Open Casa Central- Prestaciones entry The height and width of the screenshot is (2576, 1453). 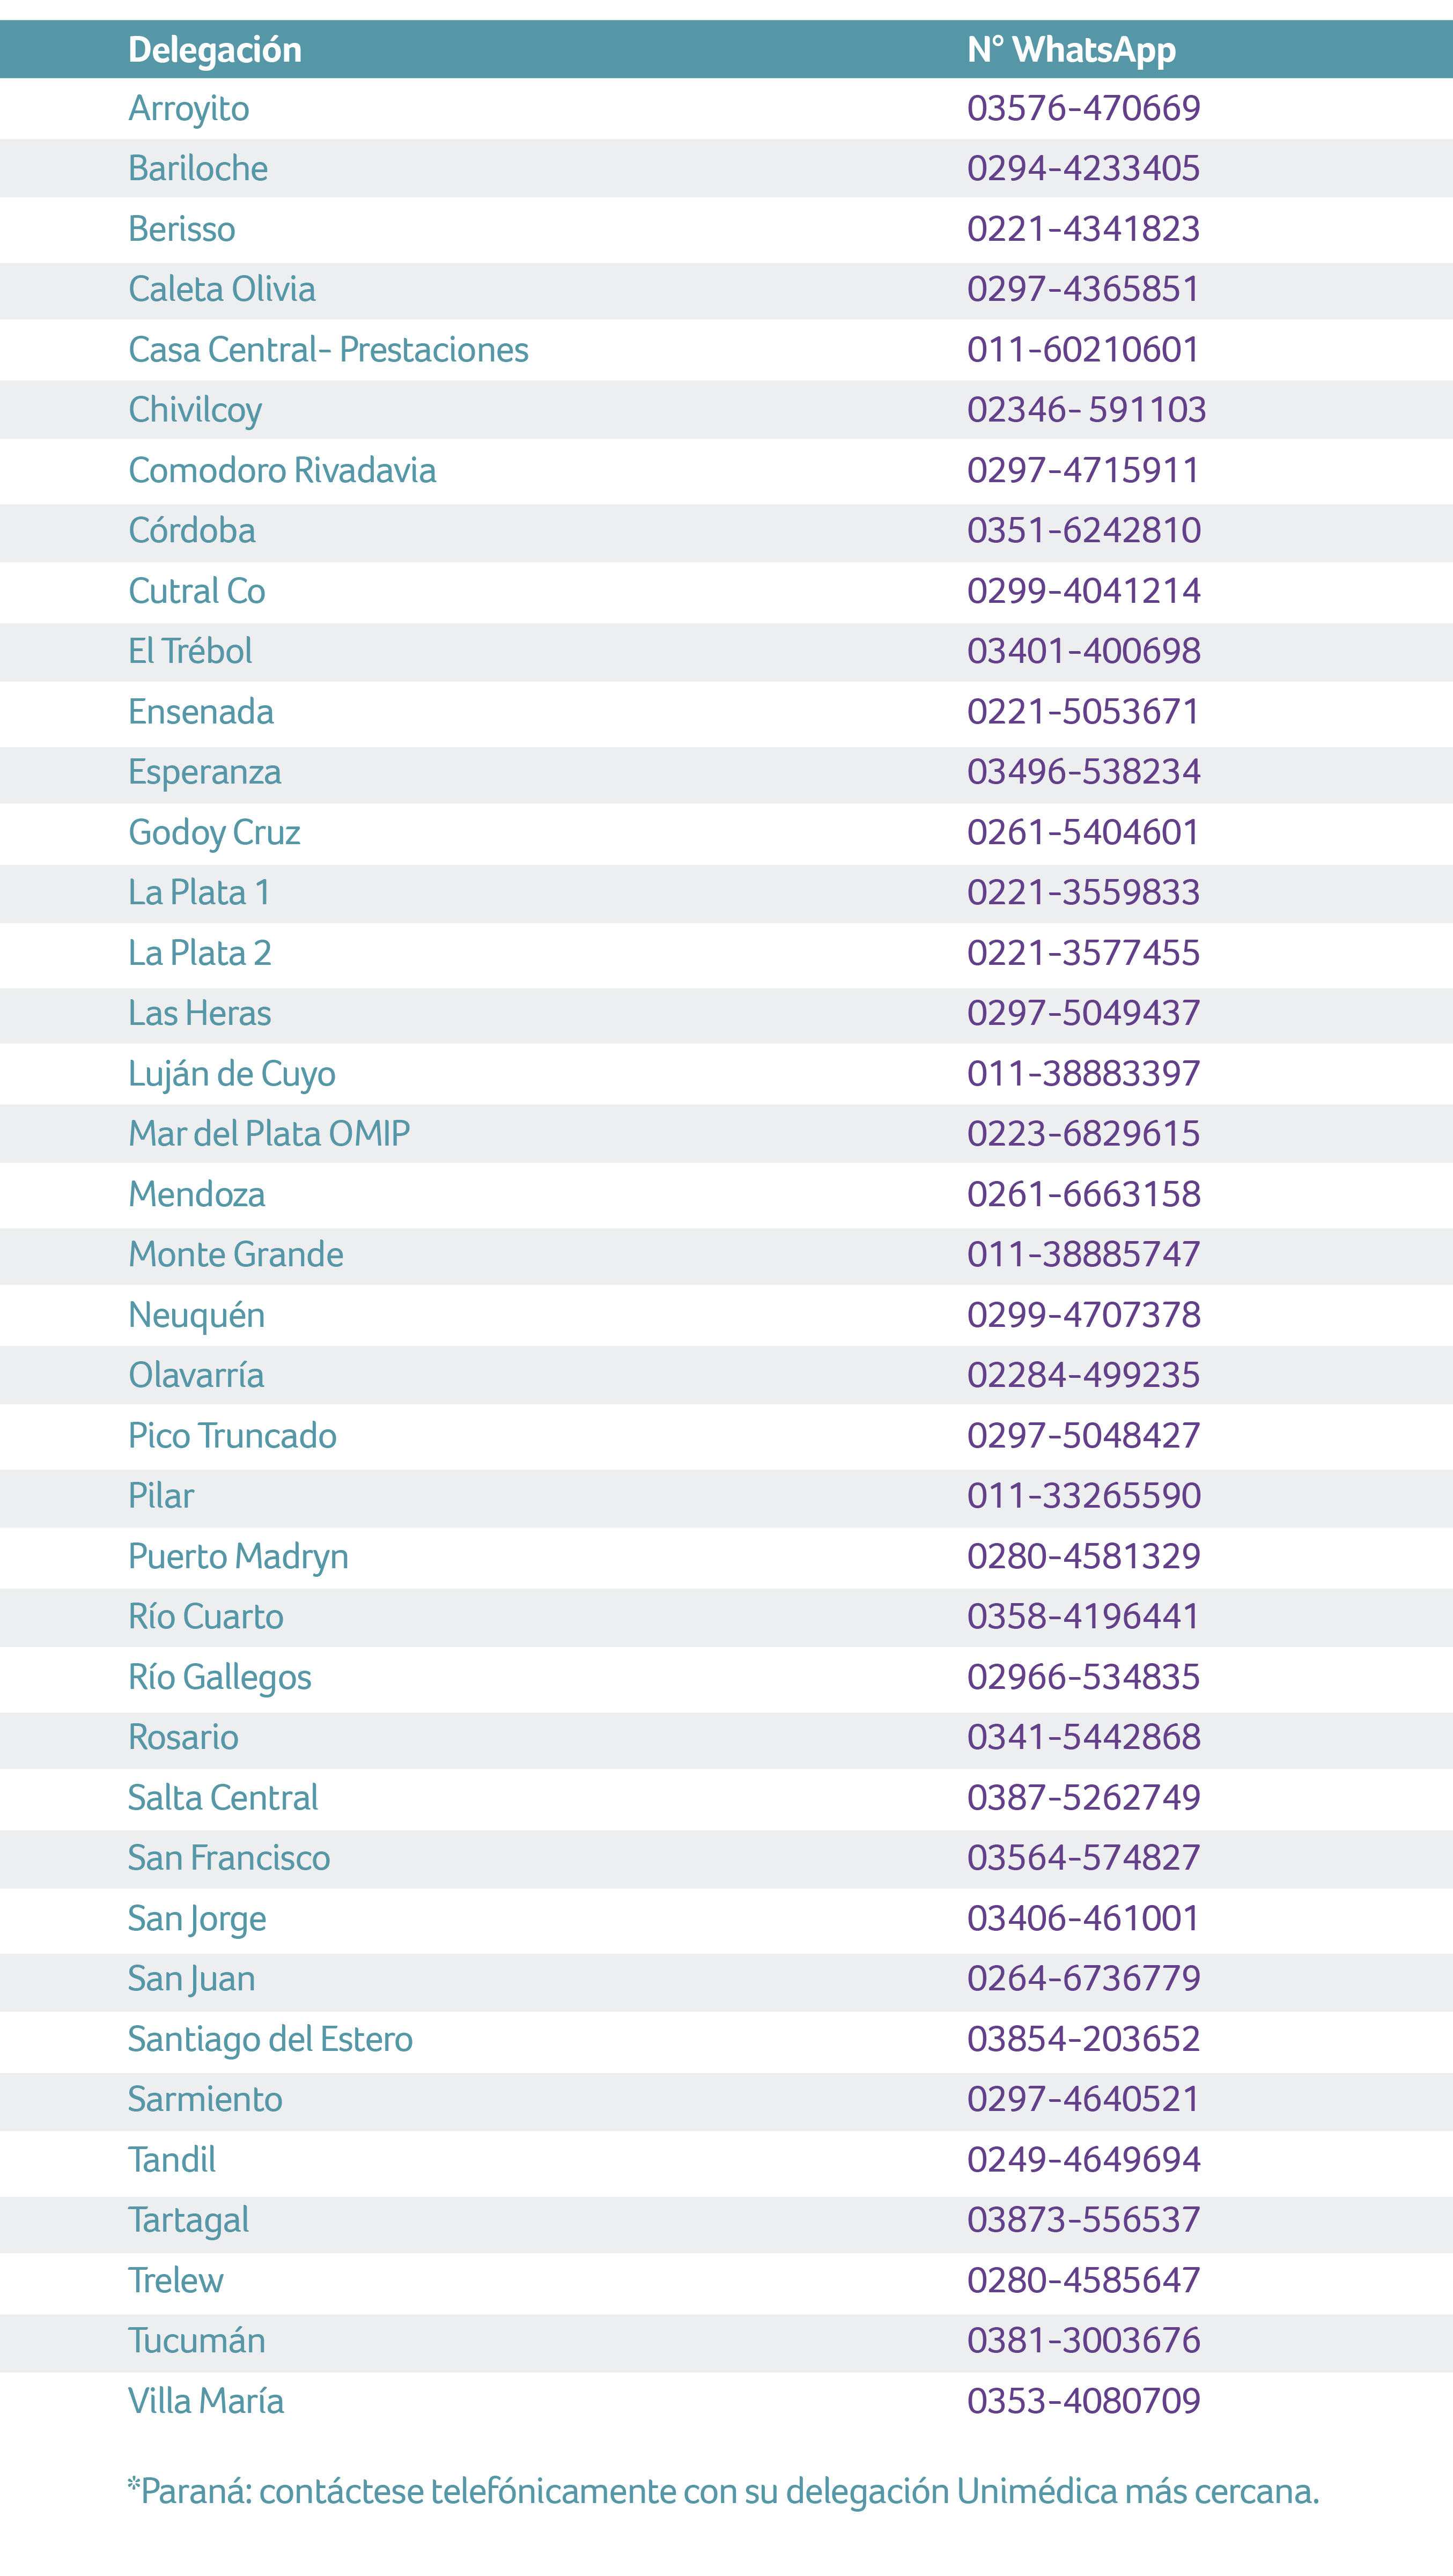328,349
